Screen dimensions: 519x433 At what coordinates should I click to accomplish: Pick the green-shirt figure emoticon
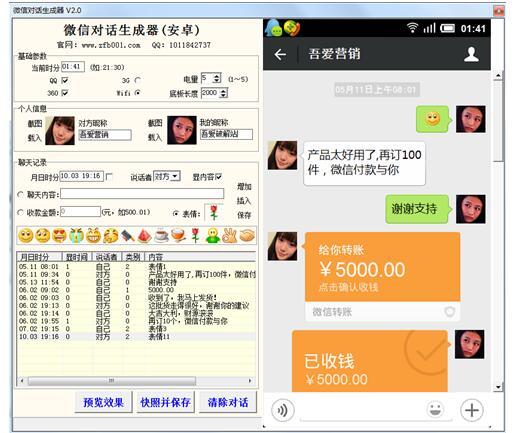click(x=213, y=236)
